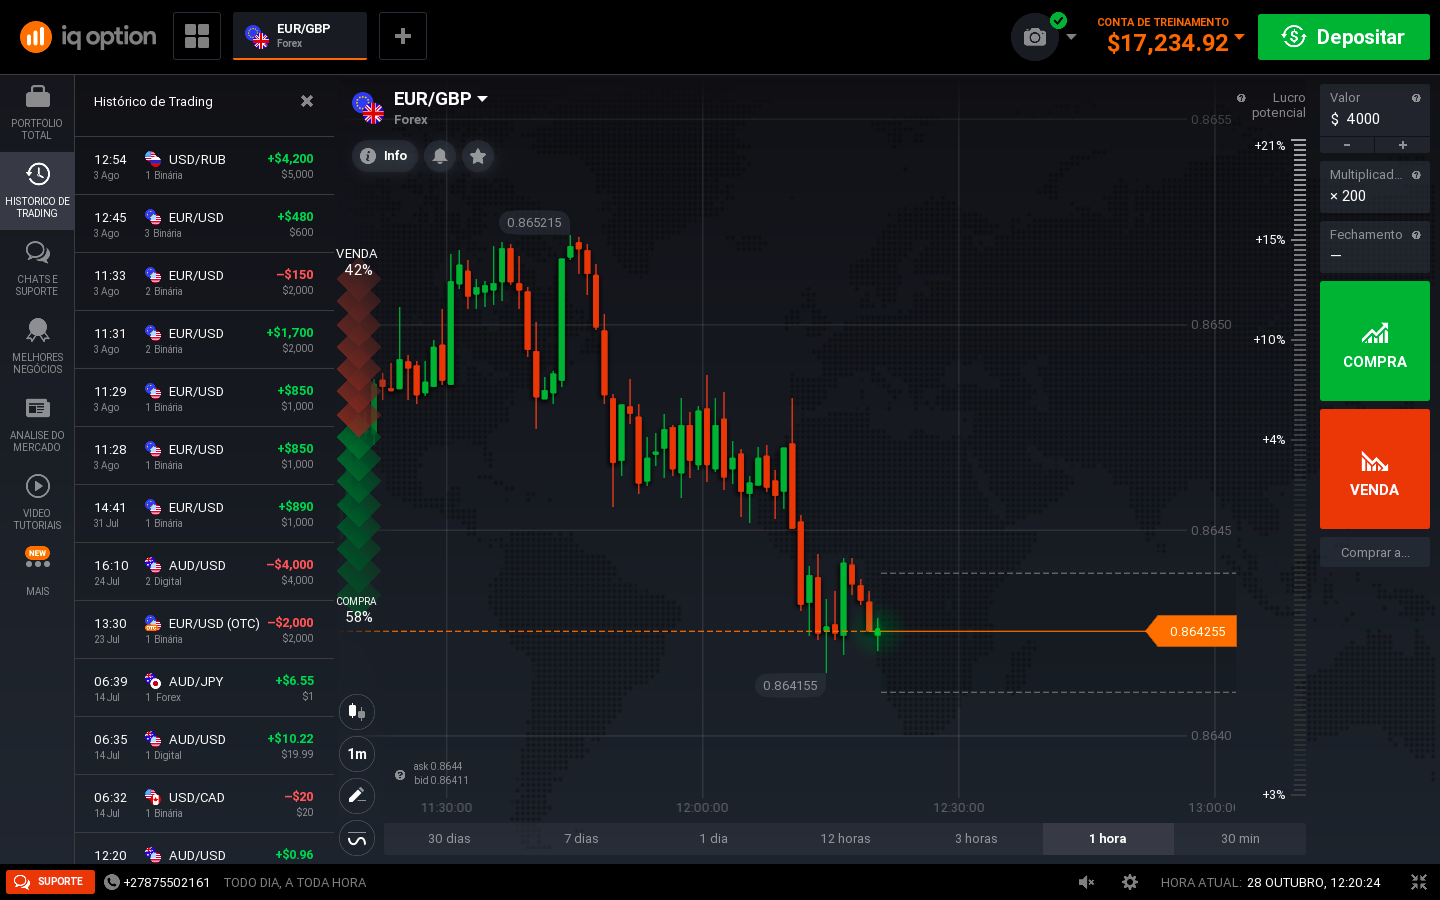Open settings gear in bottom bar
Viewport: 1440px width, 900px height.
[1130, 882]
